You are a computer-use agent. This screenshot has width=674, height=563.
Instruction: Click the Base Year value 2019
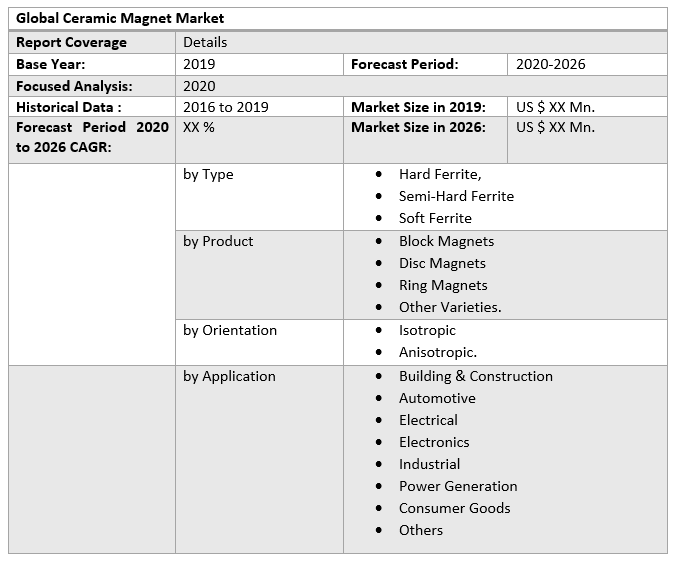[199, 64]
